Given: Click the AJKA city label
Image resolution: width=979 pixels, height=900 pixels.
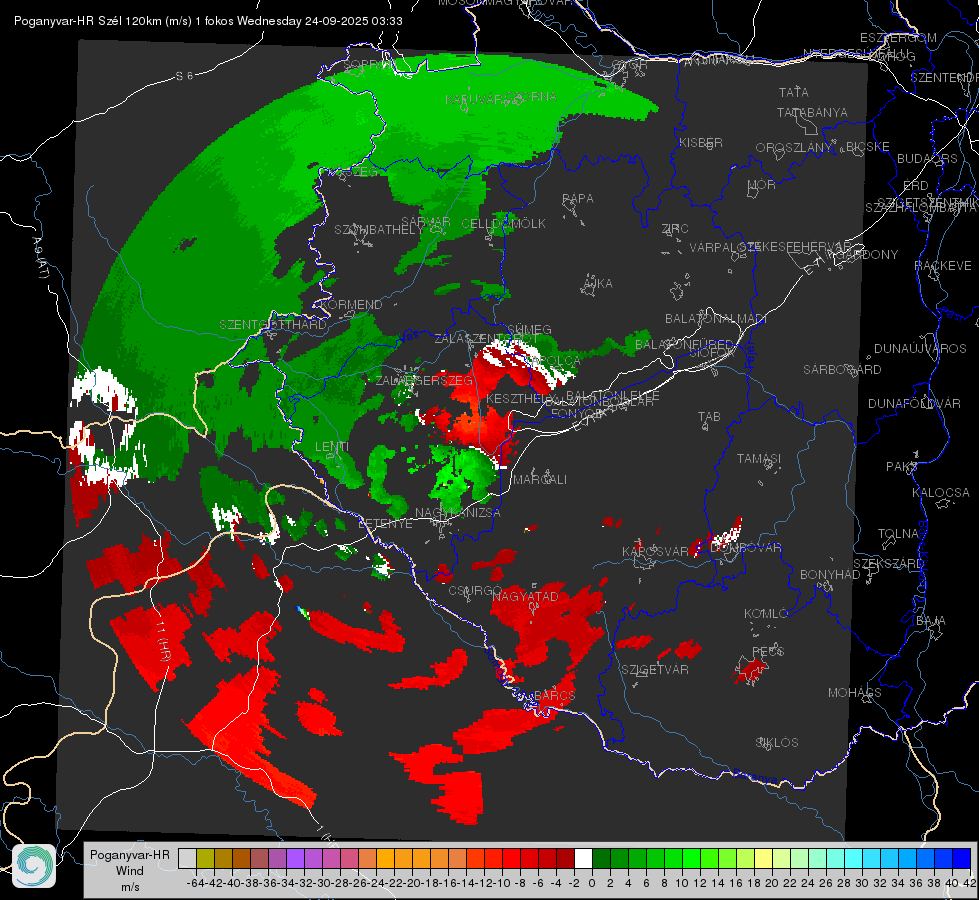Looking at the screenshot, I should tap(597, 283).
